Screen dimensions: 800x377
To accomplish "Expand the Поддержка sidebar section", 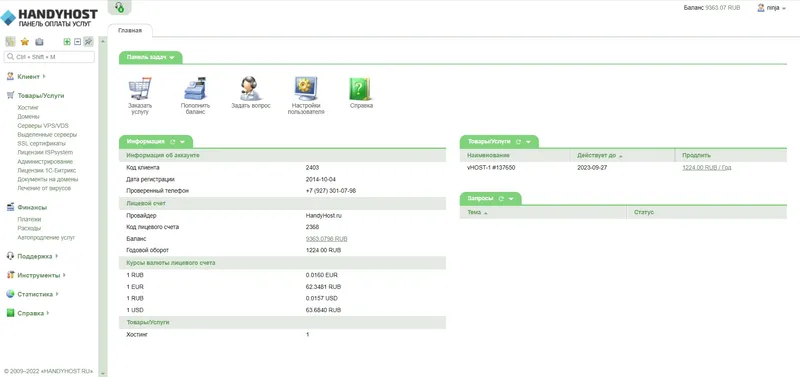I will click(x=35, y=256).
